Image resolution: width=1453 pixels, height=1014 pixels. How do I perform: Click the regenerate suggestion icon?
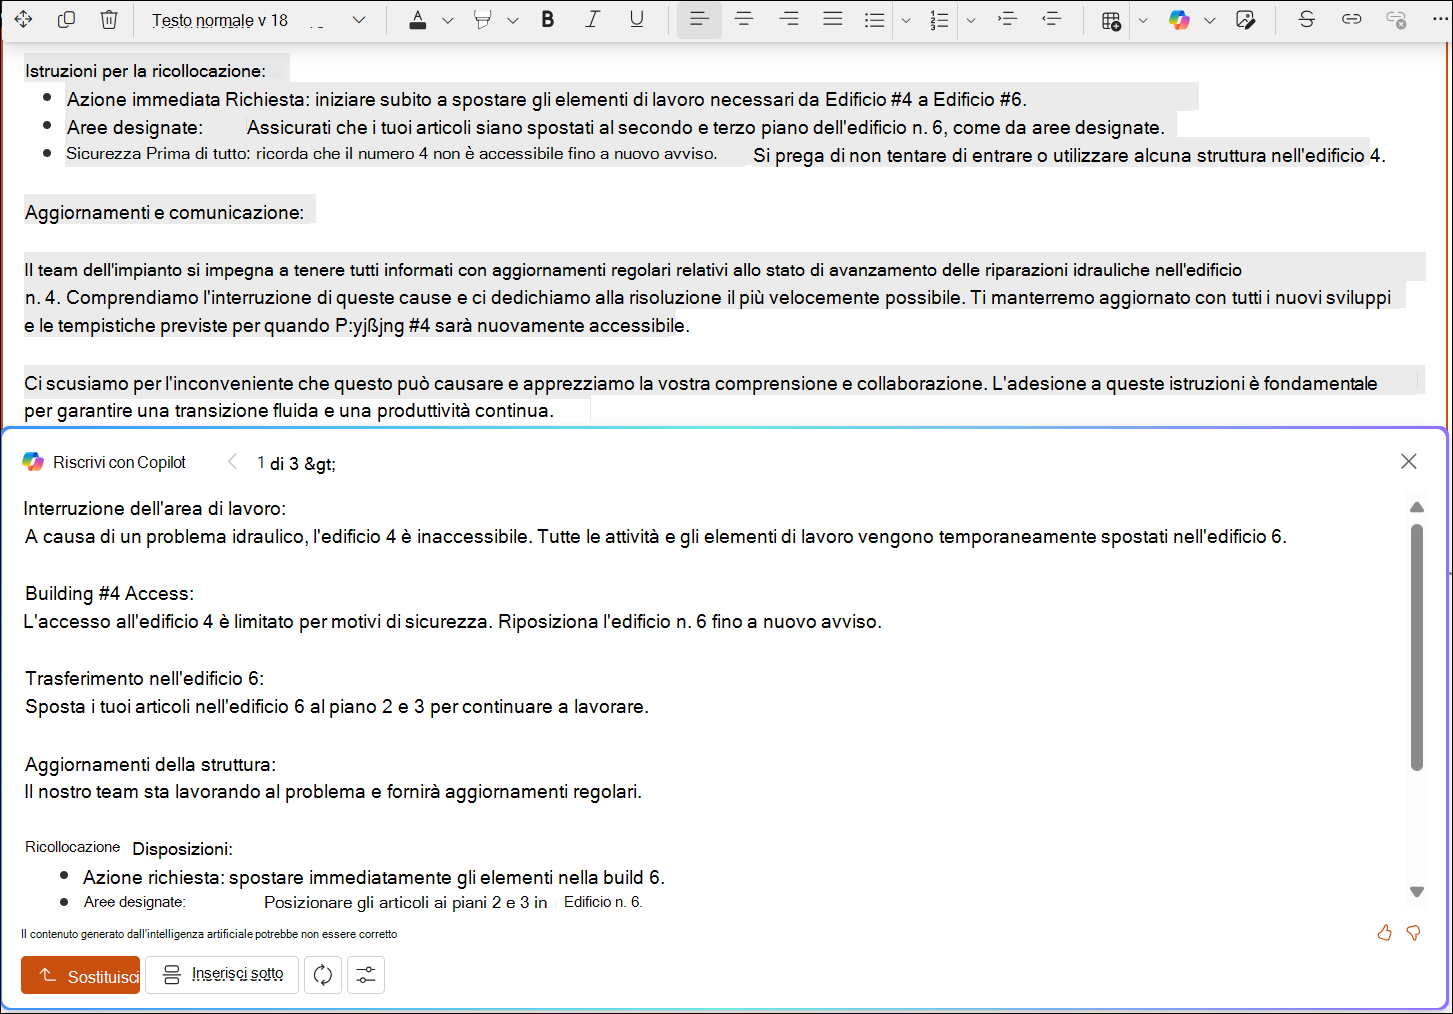(x=323, y=975)
